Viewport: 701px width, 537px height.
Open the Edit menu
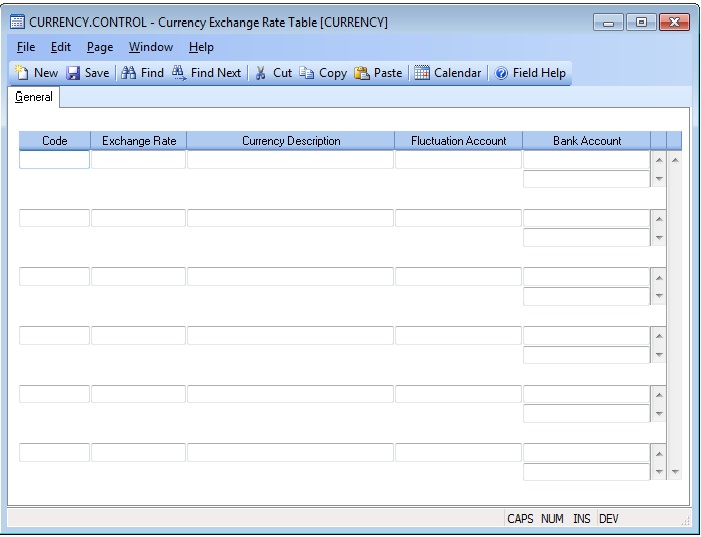click(60, 47)
